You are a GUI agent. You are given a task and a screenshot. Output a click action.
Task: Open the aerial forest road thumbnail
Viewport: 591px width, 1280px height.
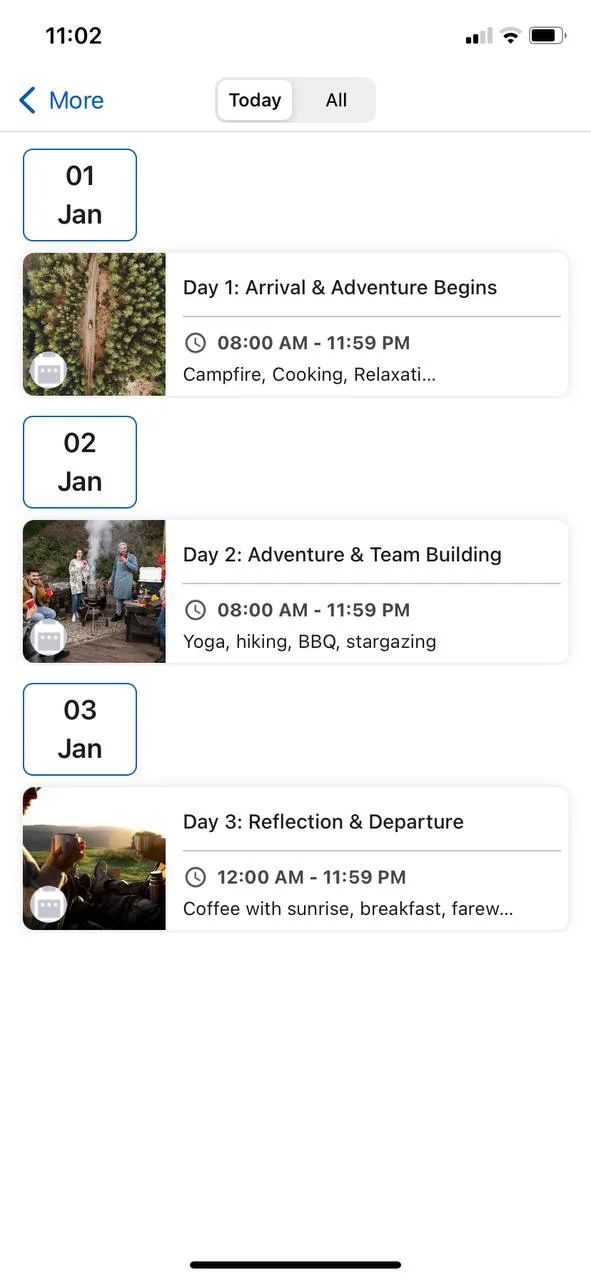pos(94,324)
